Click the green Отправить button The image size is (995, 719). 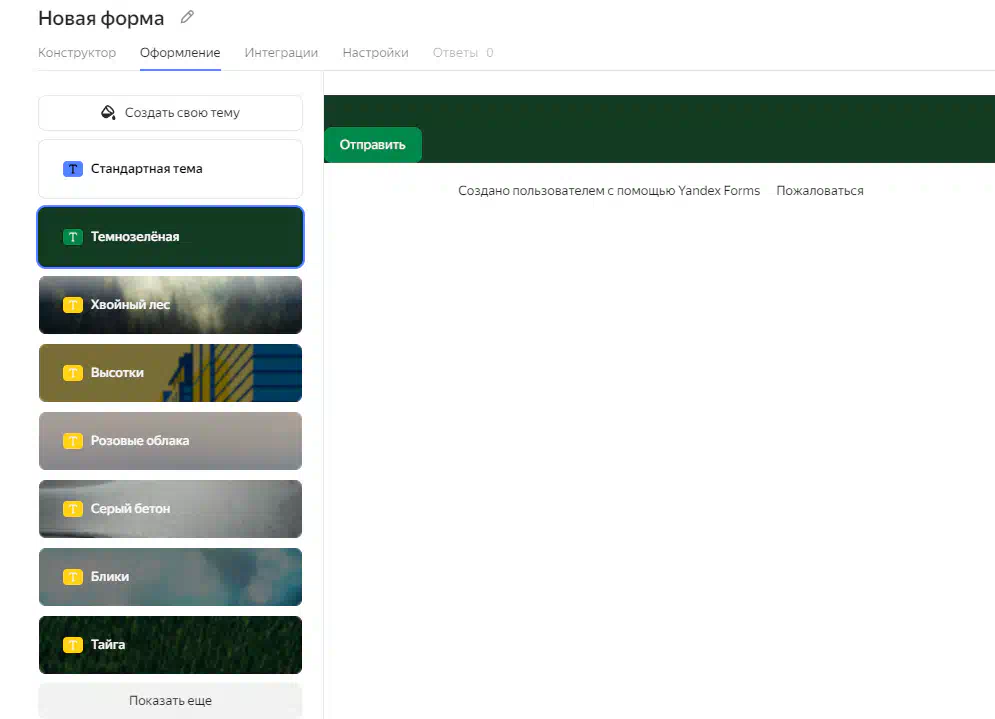(x=372, y=145)
